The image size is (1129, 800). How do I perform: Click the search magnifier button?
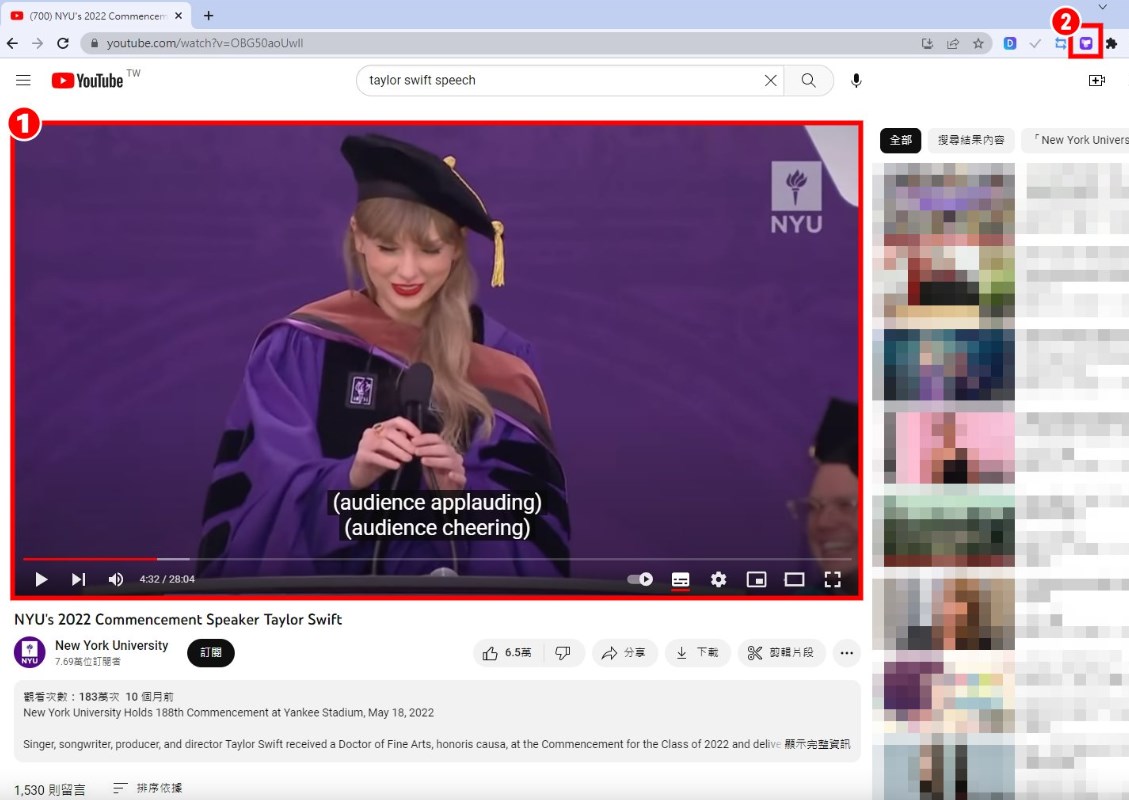808,80
